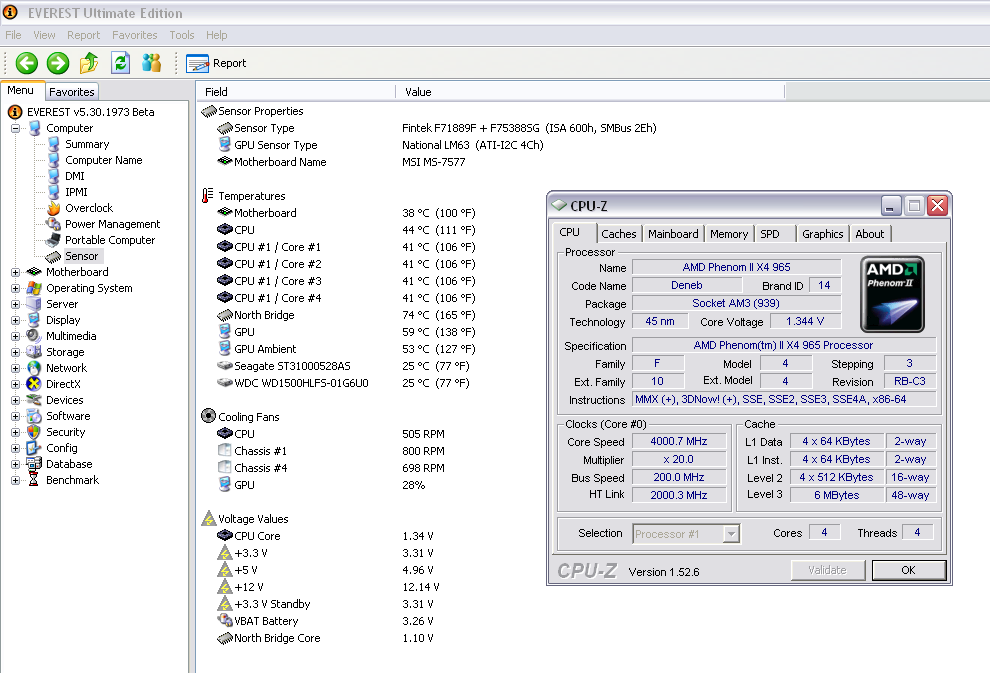This screenshot has width=990, height=673.
Task: Expand the Motherboard tree node
Action: coord(15,272)
